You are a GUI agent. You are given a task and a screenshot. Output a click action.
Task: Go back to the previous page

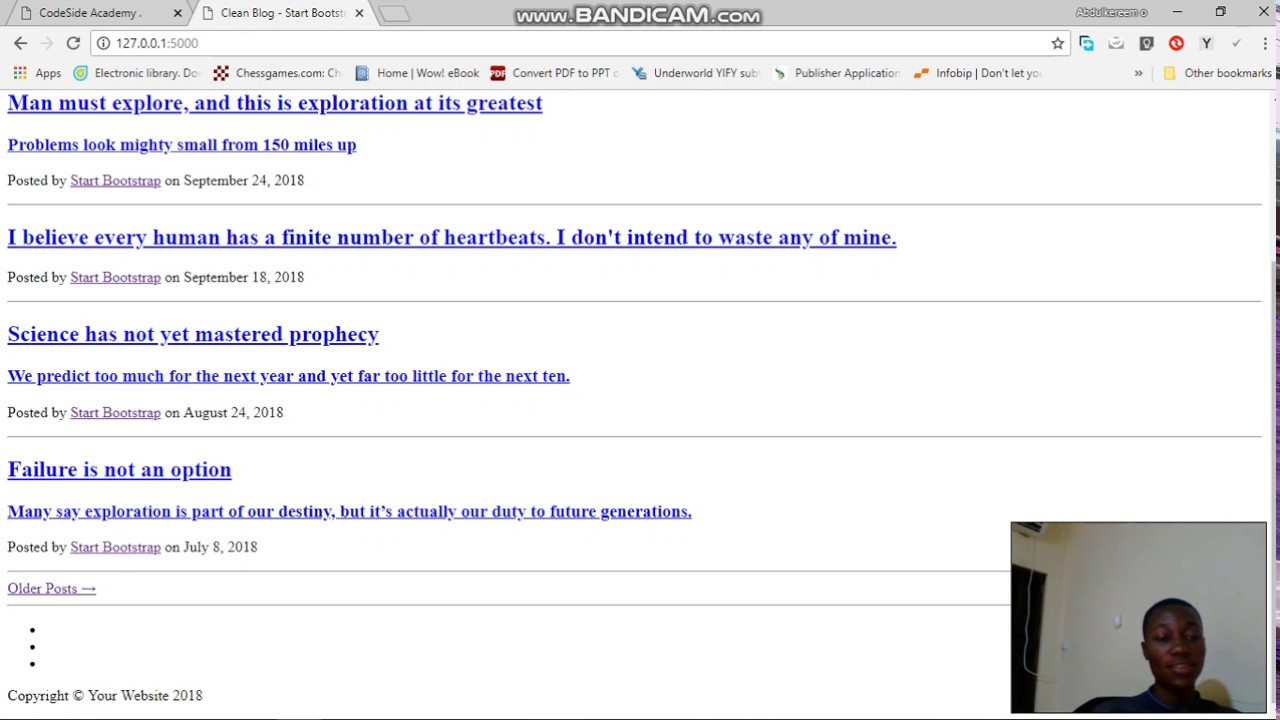point(20,43)
